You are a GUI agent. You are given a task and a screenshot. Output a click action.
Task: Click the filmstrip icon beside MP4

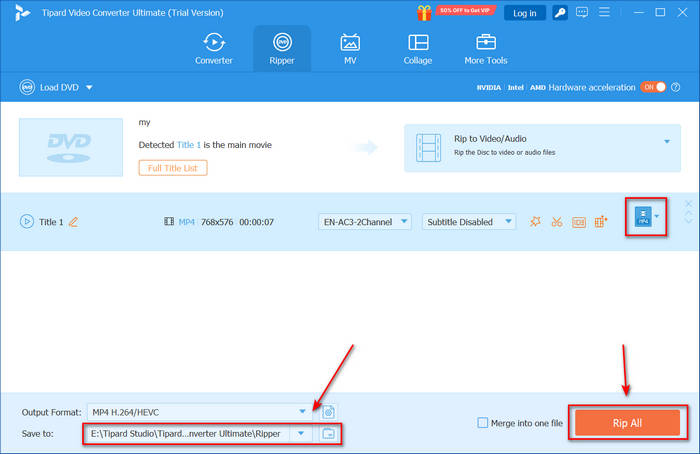click(x=169, y=221)
